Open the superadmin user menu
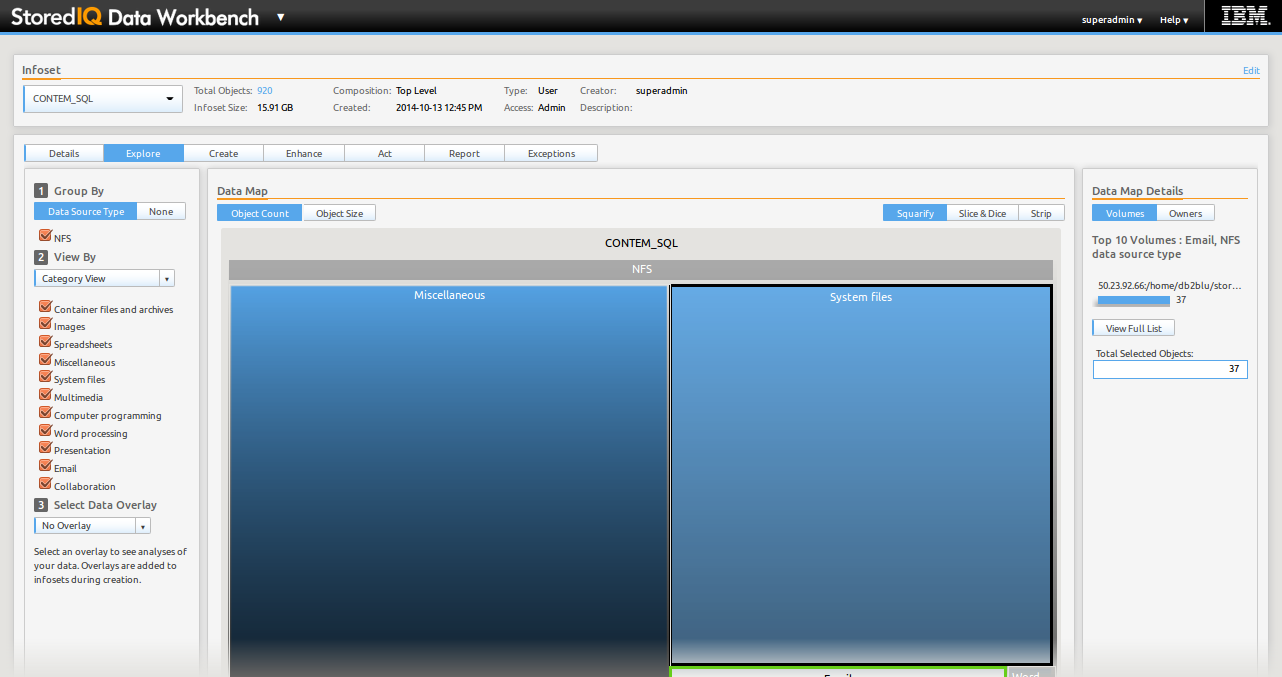 pyautogui.click(x=1112, y=20)
